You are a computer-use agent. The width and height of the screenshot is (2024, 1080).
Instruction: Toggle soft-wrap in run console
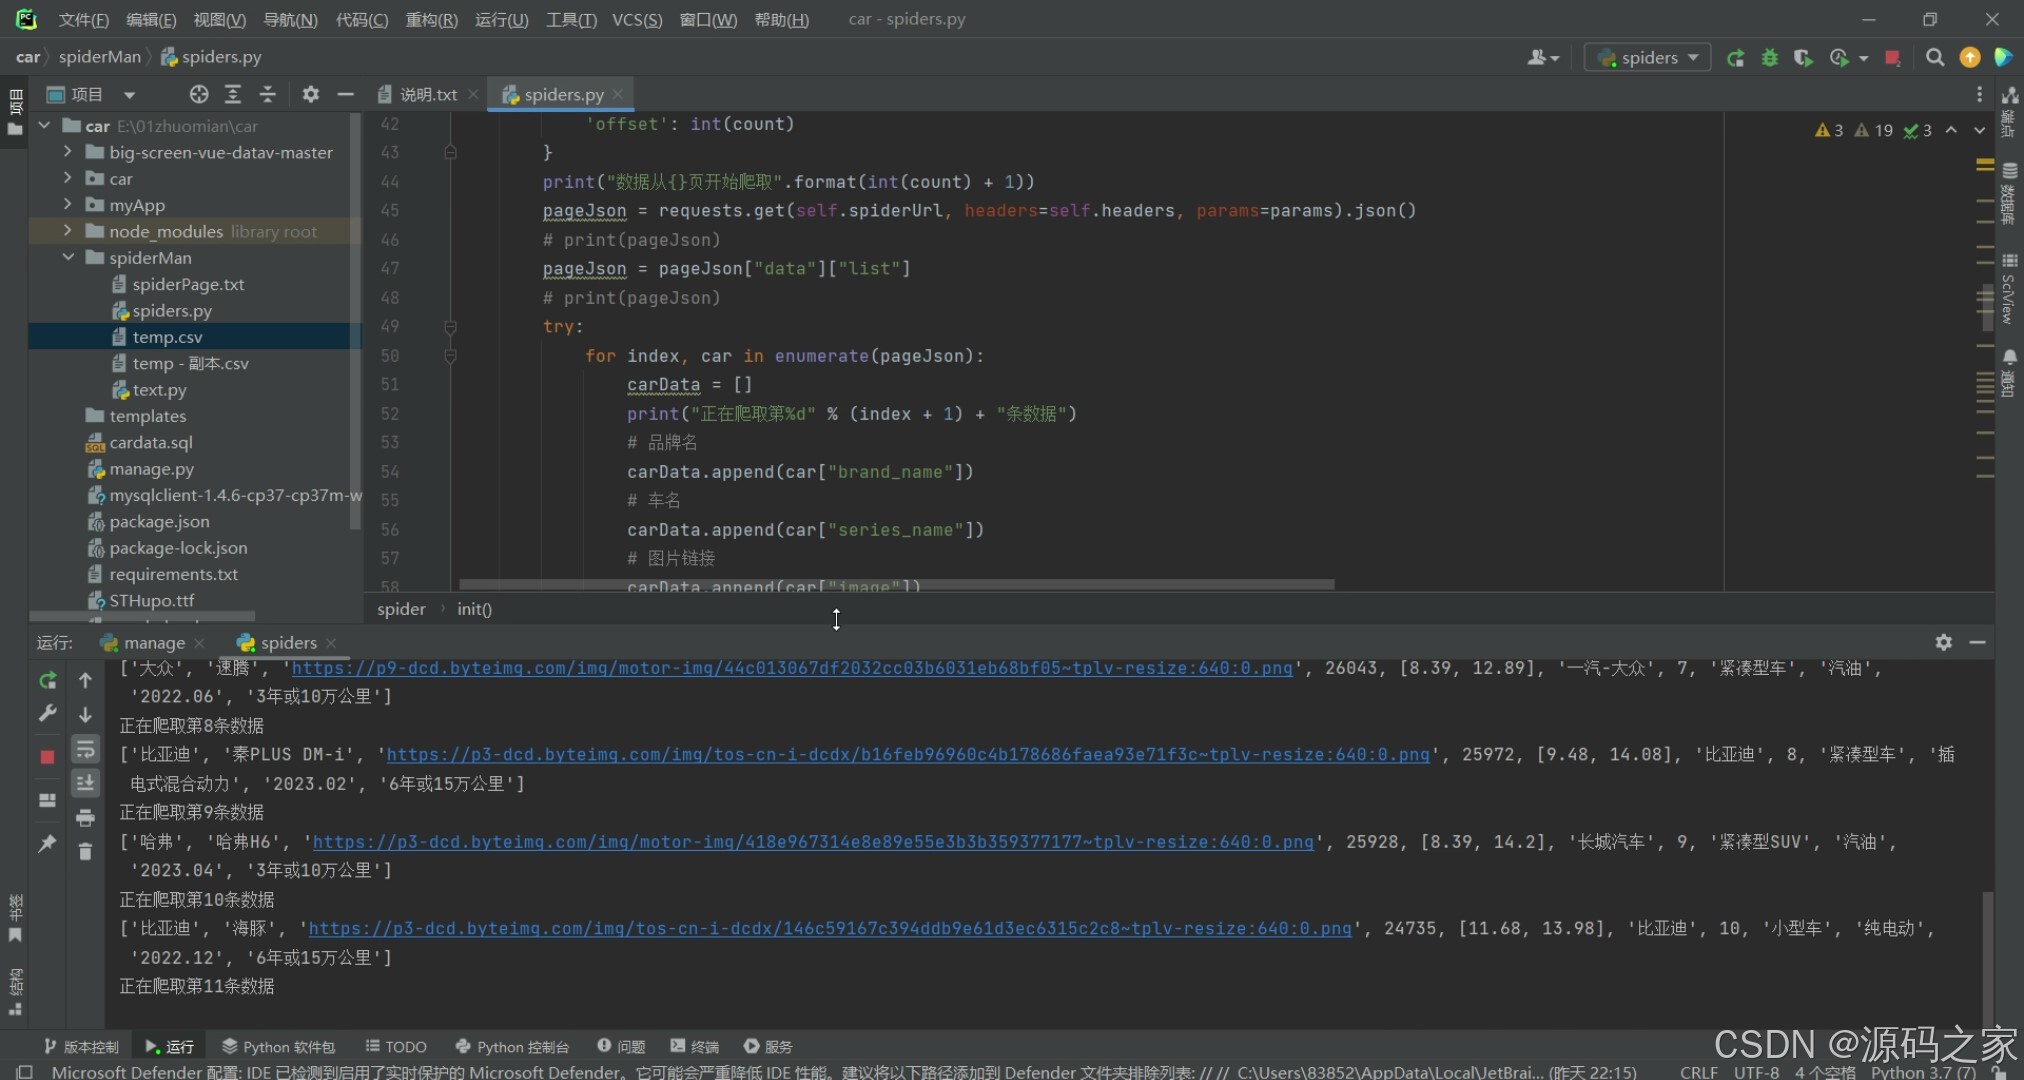(x=85, y=749)
